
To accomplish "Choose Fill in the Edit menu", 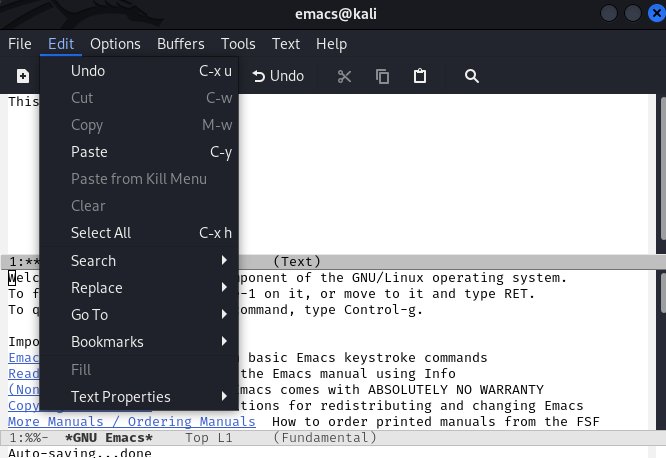I will [x=139, y=370].
